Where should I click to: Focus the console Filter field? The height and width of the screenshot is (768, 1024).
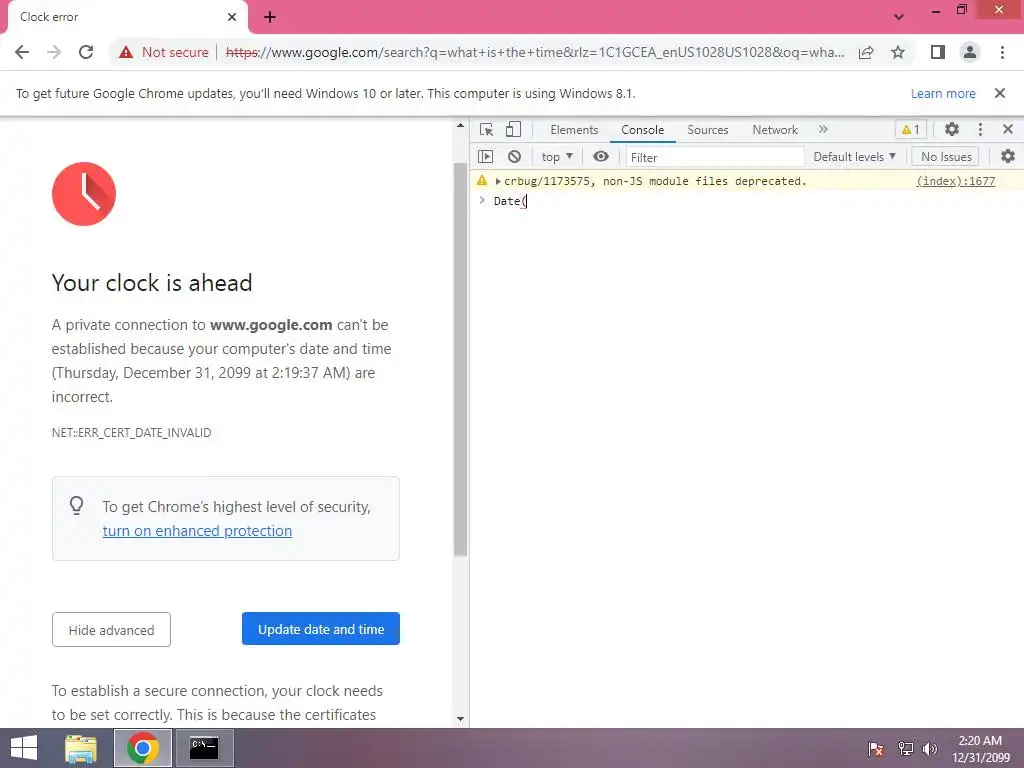[714, 157]
